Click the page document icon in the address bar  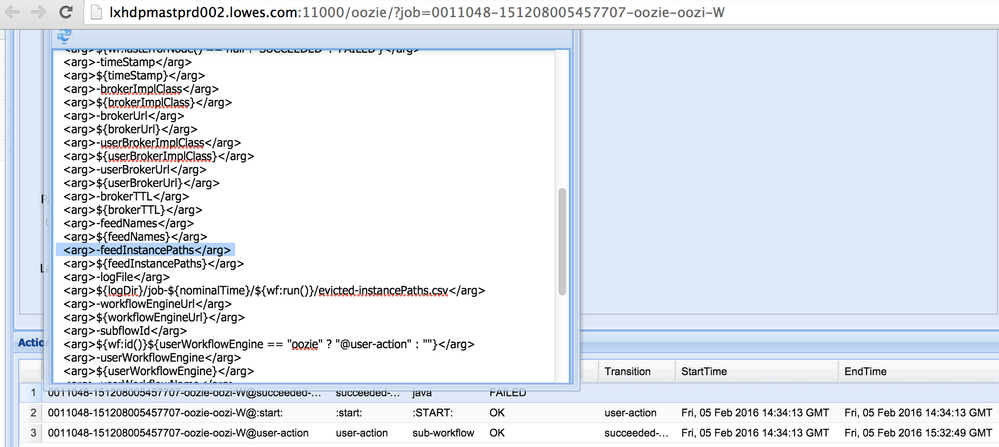pyautogui.click(x=96, y=12)
